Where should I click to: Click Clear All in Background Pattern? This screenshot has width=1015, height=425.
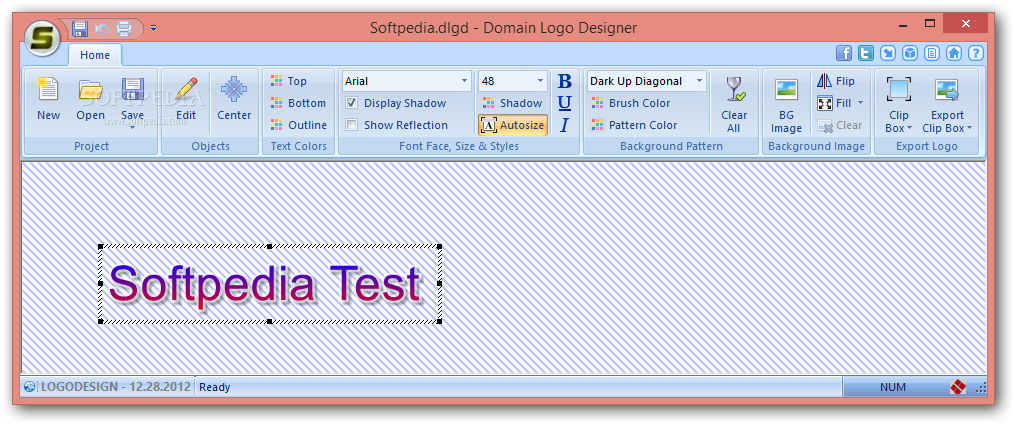coord(734,104)
